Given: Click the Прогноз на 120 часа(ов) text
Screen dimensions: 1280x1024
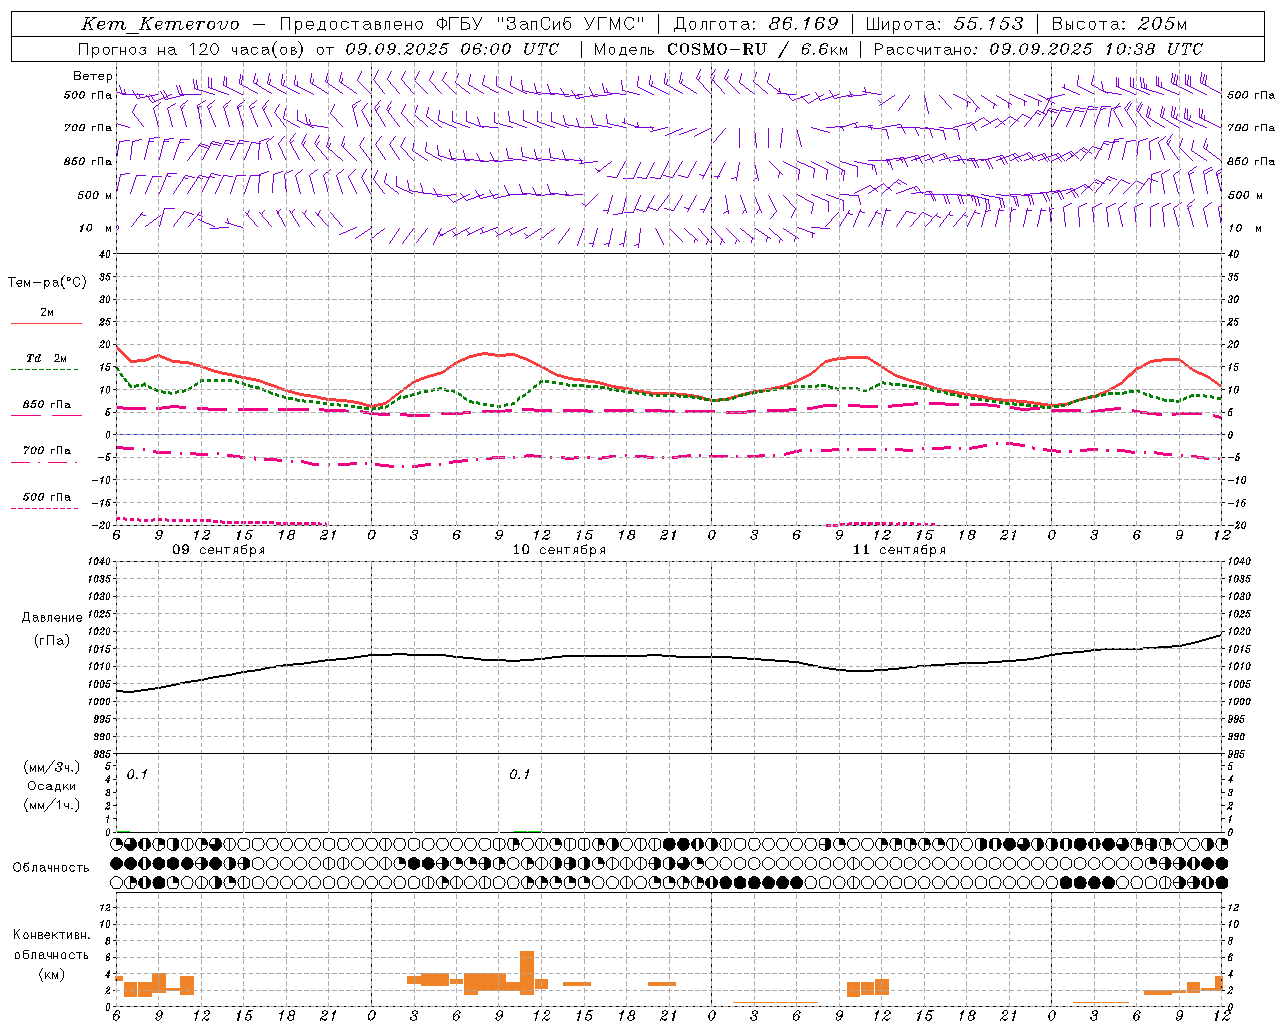Looking at the screenshot, I should tap(192, 49).
